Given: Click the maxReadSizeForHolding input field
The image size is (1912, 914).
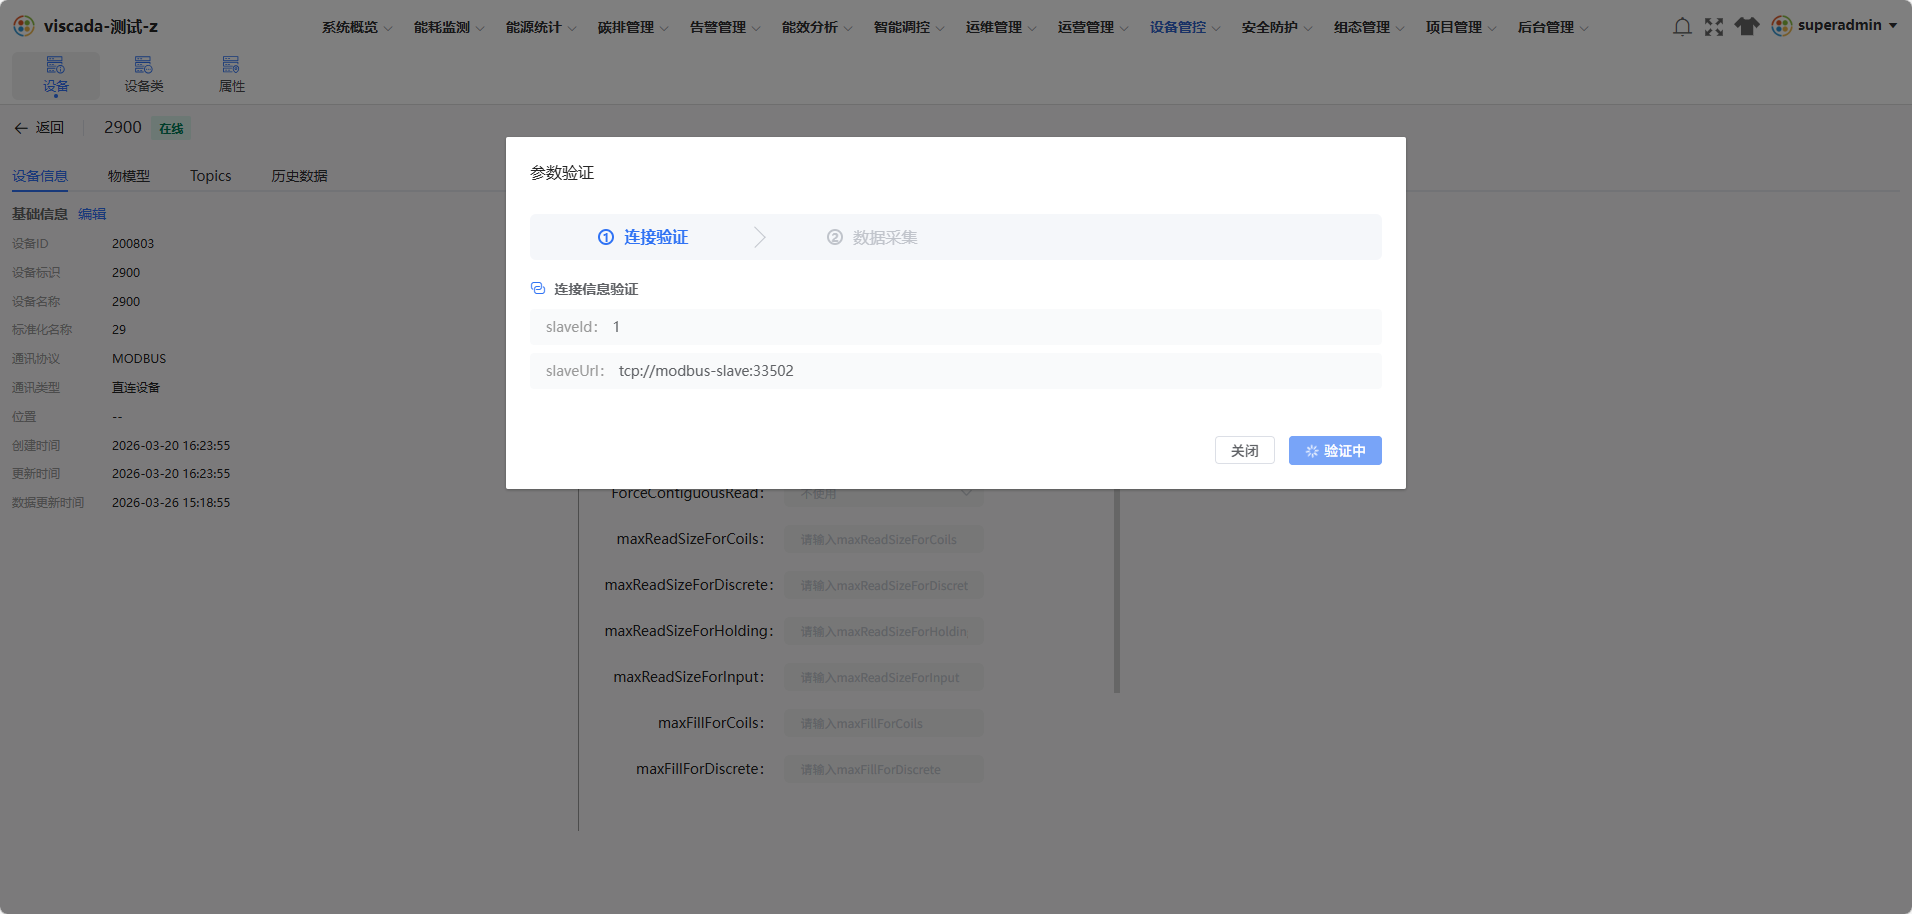Looking at the screenshot, I should pyautogui.click(x=884, y=631).
